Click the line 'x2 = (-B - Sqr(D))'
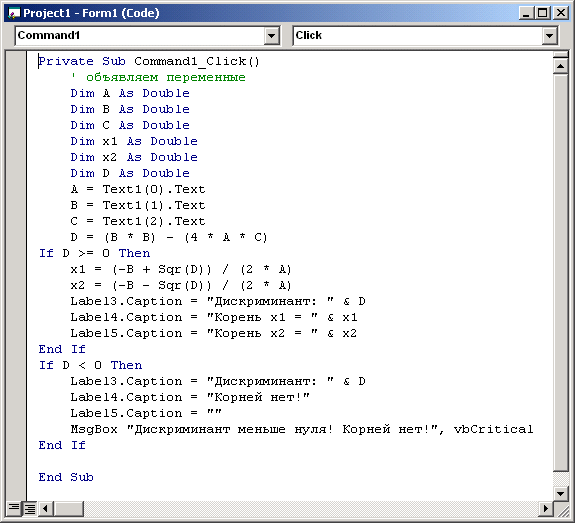Screen dimensions: 575x523 coord(181,285)
